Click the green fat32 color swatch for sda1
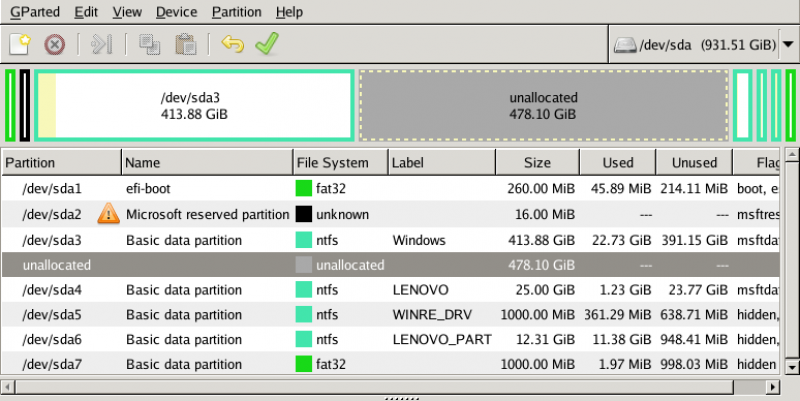Viewport: 800px width, 401px height. pyautogui.click(x=304, y=188)
